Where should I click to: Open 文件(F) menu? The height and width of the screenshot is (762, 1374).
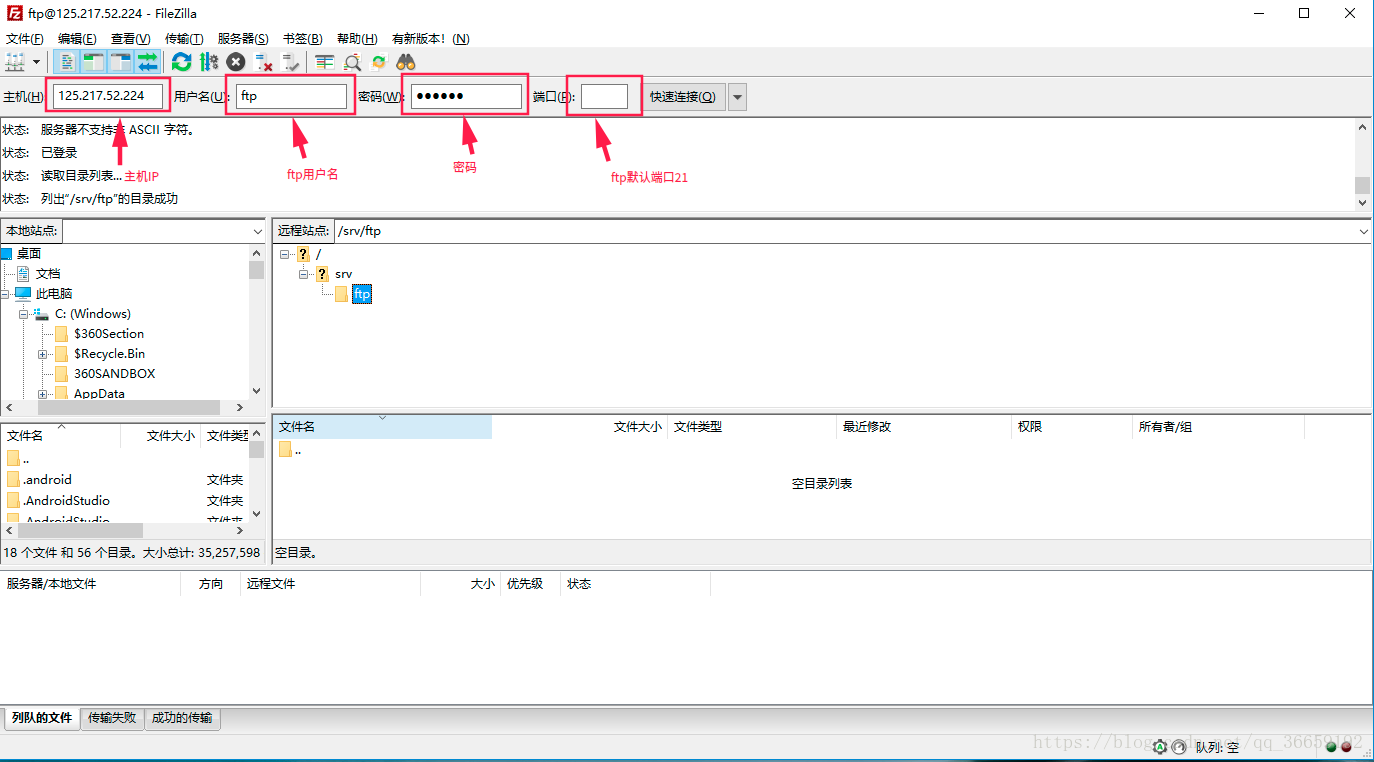point(25,38)
